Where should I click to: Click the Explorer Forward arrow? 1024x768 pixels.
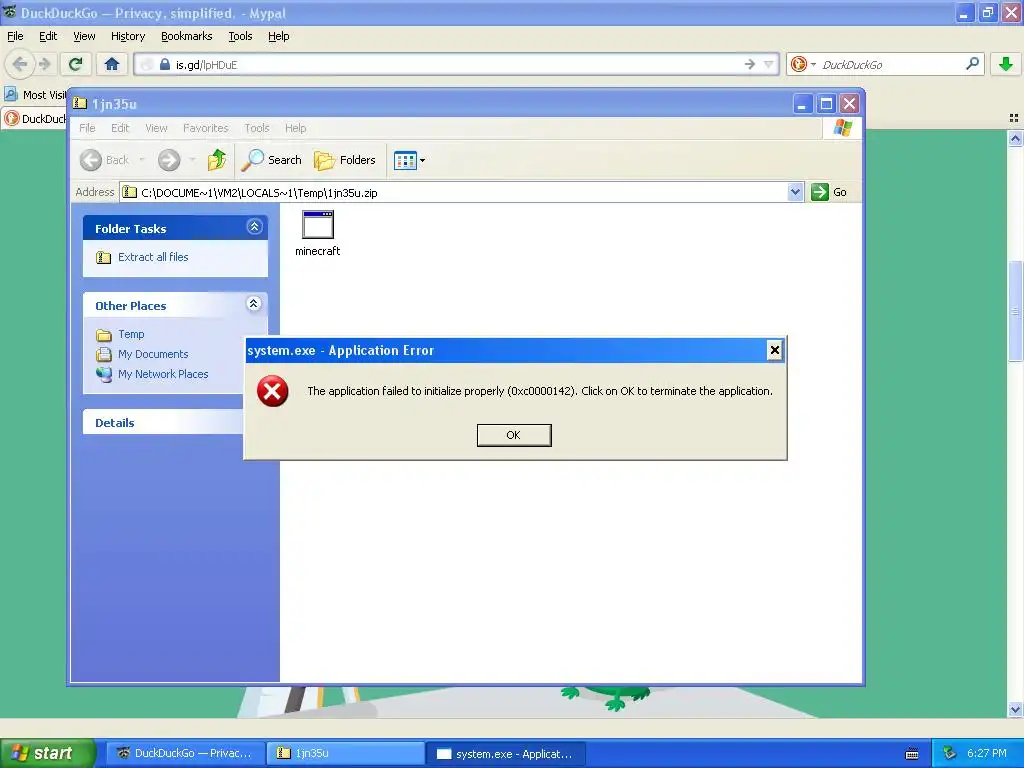click(169, 160)
